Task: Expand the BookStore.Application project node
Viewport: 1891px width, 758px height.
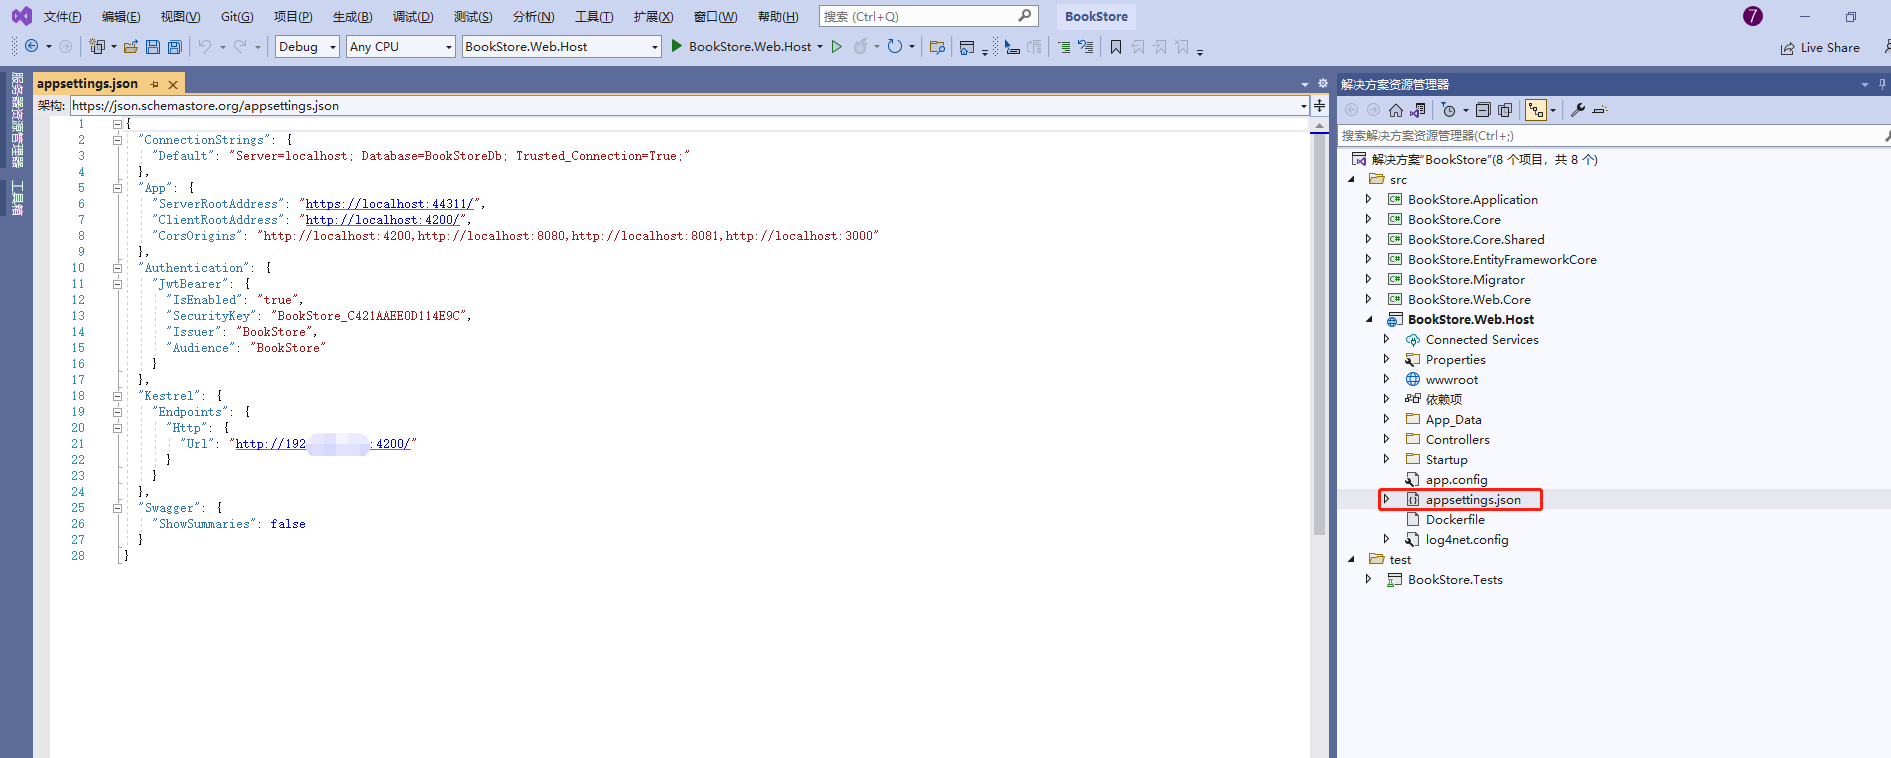Action: click(x=1369, y=199)
